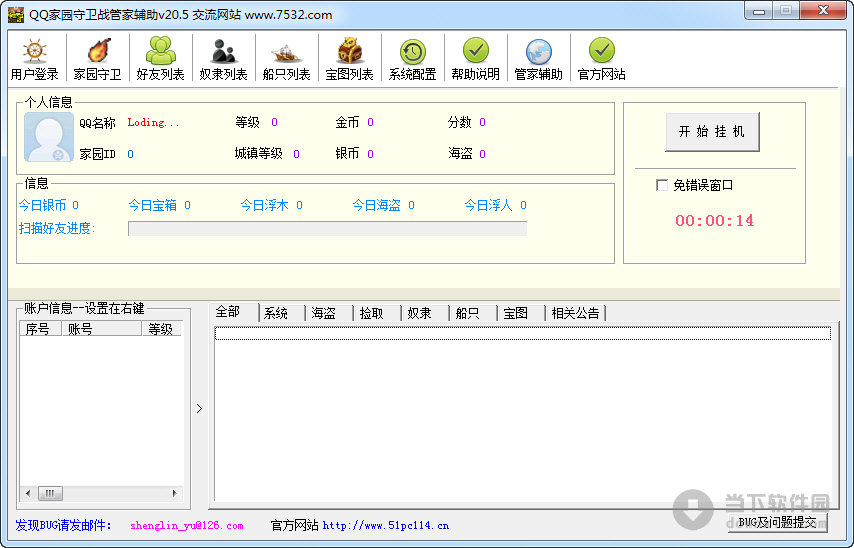The width and height of the screenshot is (854, 548).
Task: Open 系统配置 system settings icon
Action: pos(412,60)
